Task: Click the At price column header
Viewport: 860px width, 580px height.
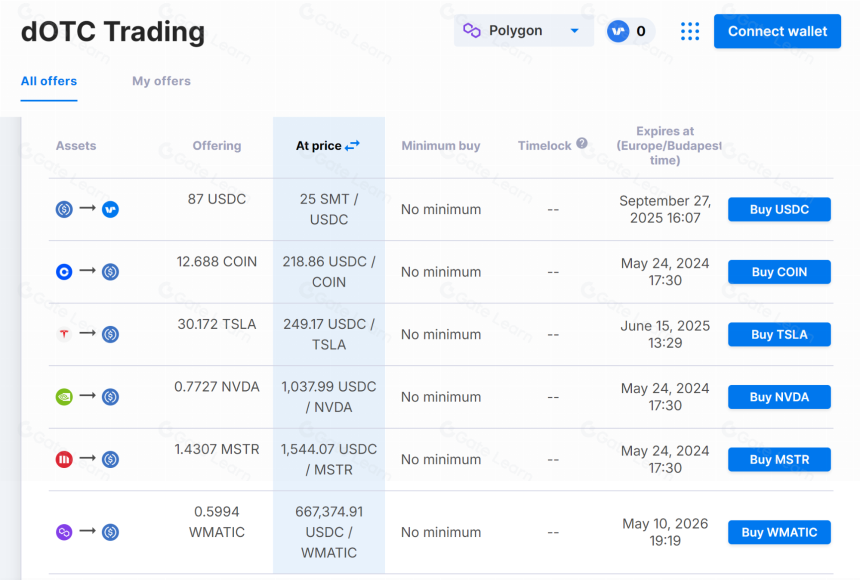Action: [x=319, y=146]
